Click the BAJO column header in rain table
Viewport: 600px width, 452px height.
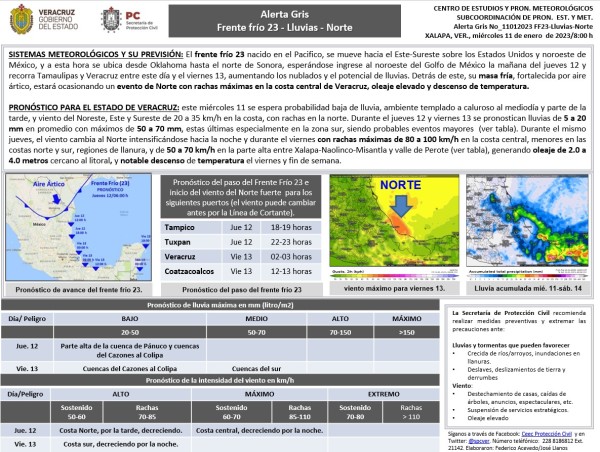(130, 318)
